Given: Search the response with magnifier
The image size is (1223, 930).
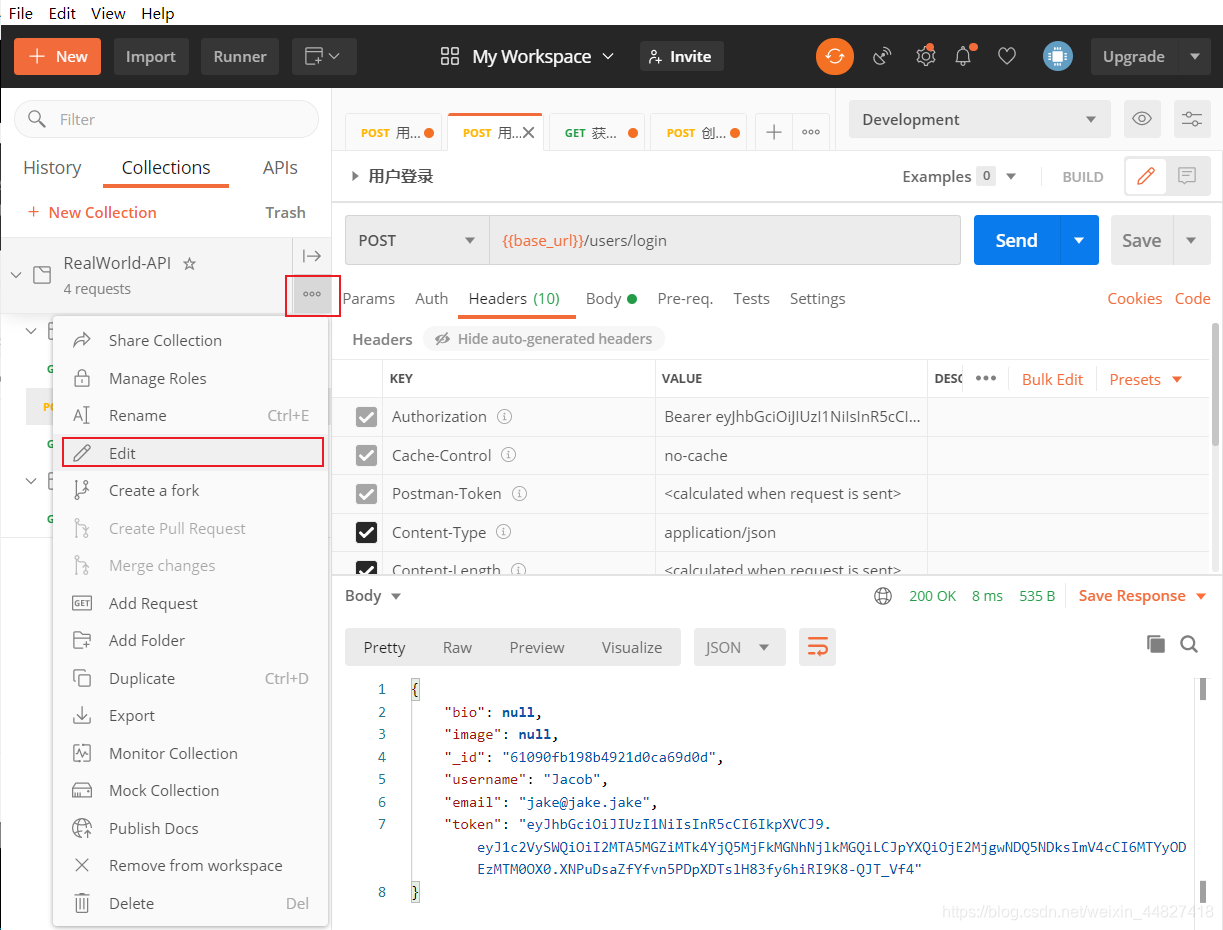Looking at the screenshot, I should point(1189,644).
